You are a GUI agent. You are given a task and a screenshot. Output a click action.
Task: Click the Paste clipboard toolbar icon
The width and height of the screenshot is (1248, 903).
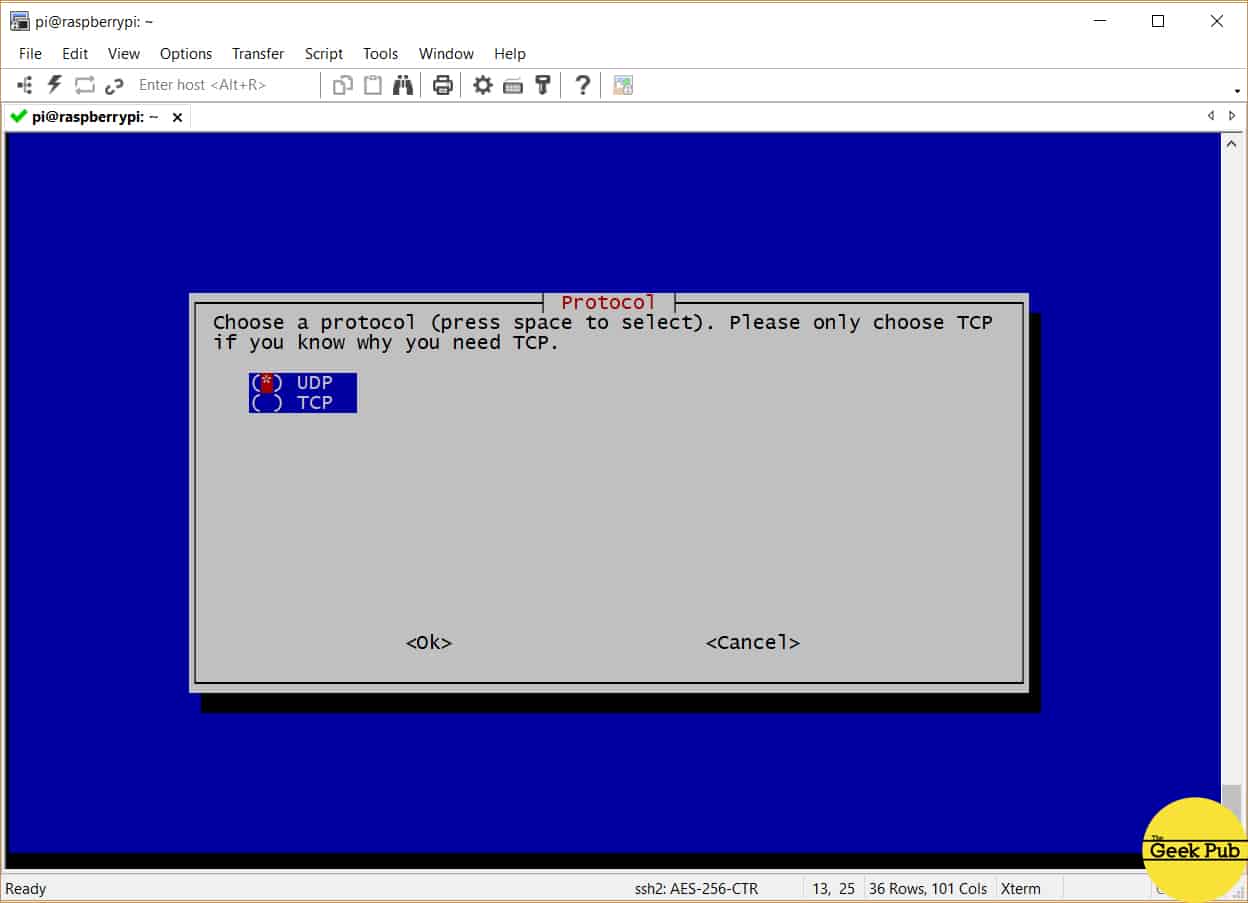(x=373, y=85)
